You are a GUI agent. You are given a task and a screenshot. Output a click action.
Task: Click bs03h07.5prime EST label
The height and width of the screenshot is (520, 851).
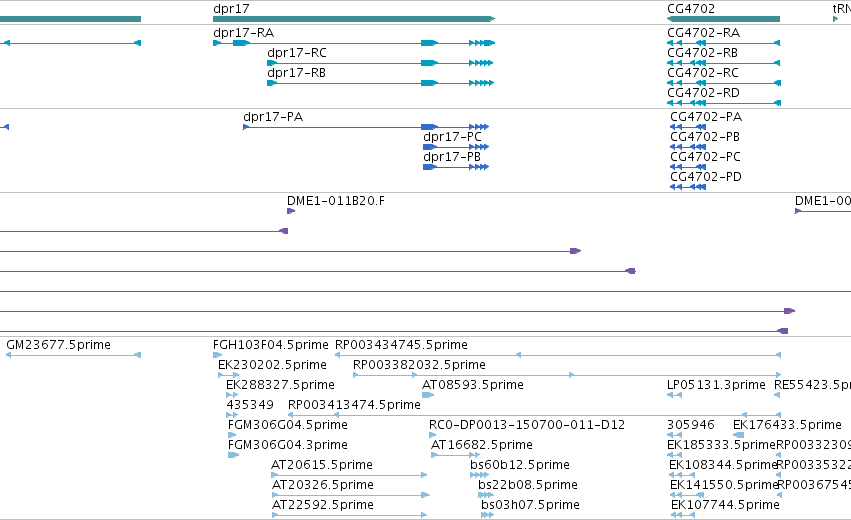click(530, 505)
